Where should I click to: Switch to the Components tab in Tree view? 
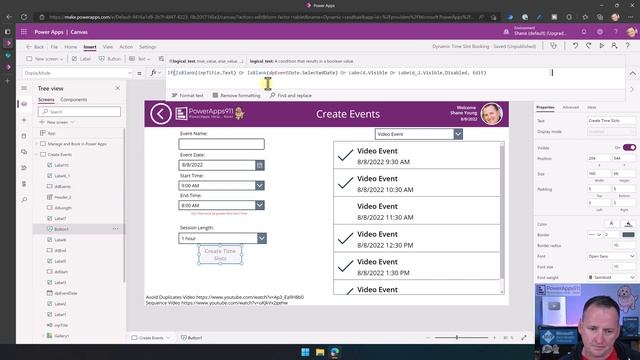[x=74, y=100]
